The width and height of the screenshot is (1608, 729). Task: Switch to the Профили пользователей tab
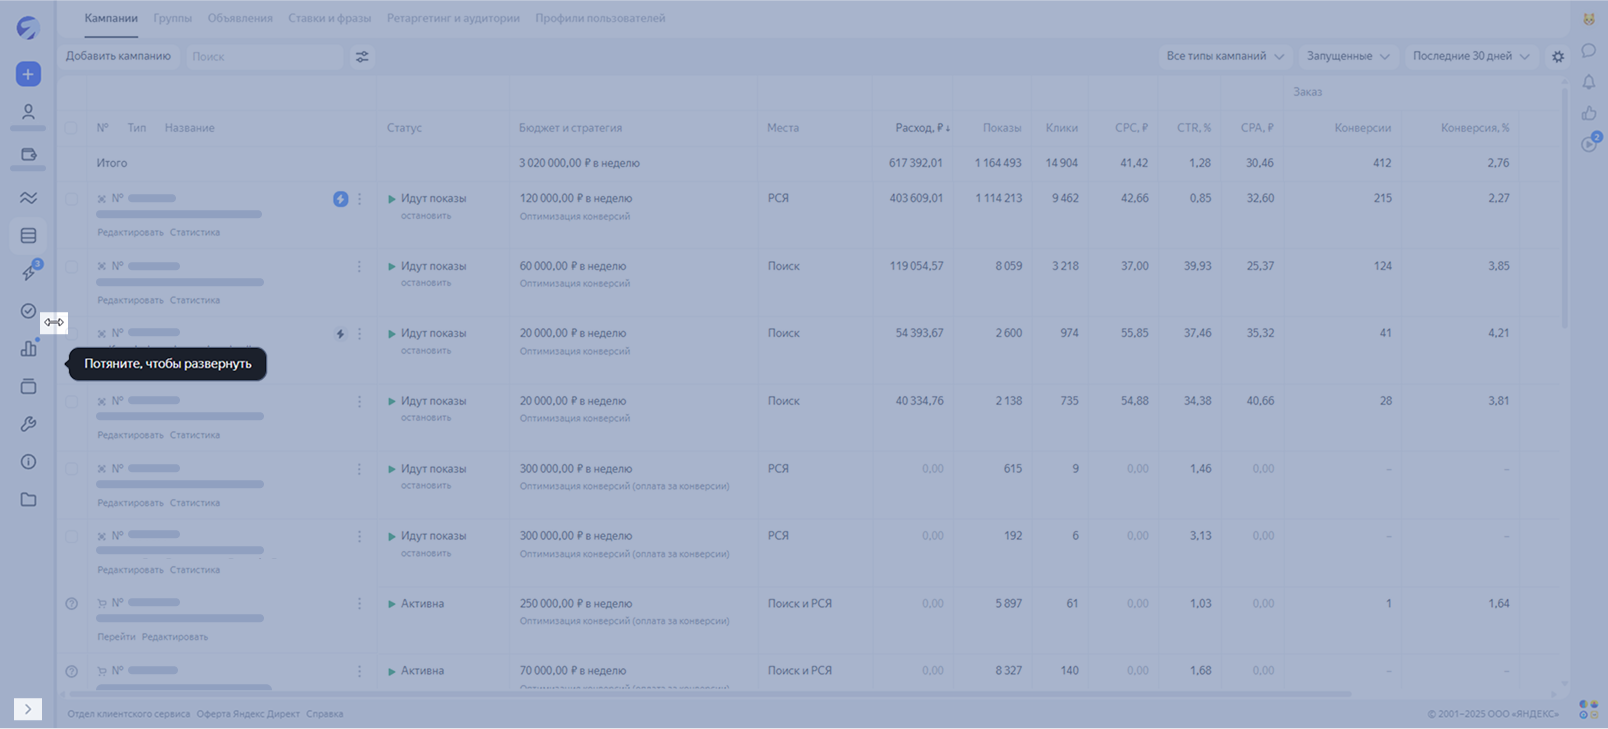(600, 18)
